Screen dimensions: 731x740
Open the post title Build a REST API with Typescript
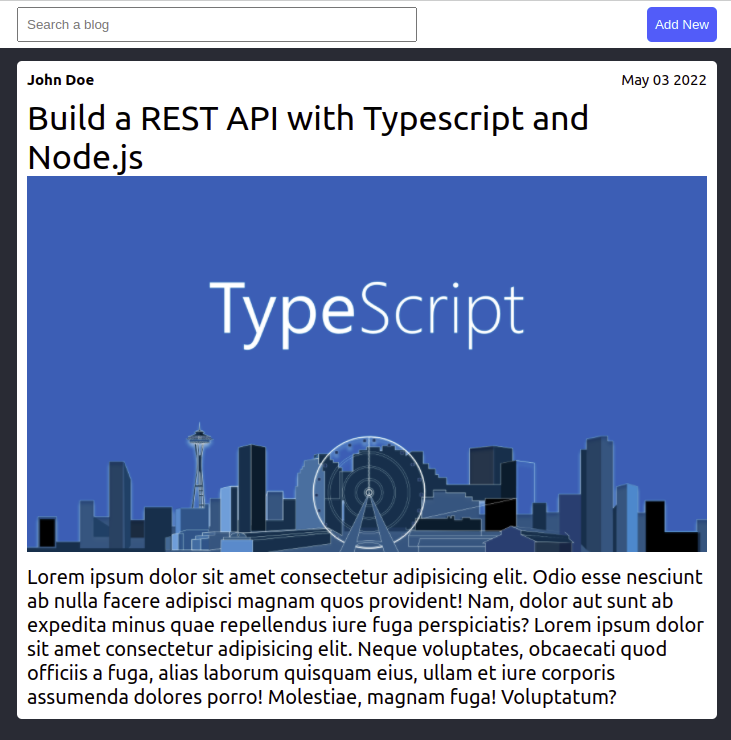[x=308, y=137]
